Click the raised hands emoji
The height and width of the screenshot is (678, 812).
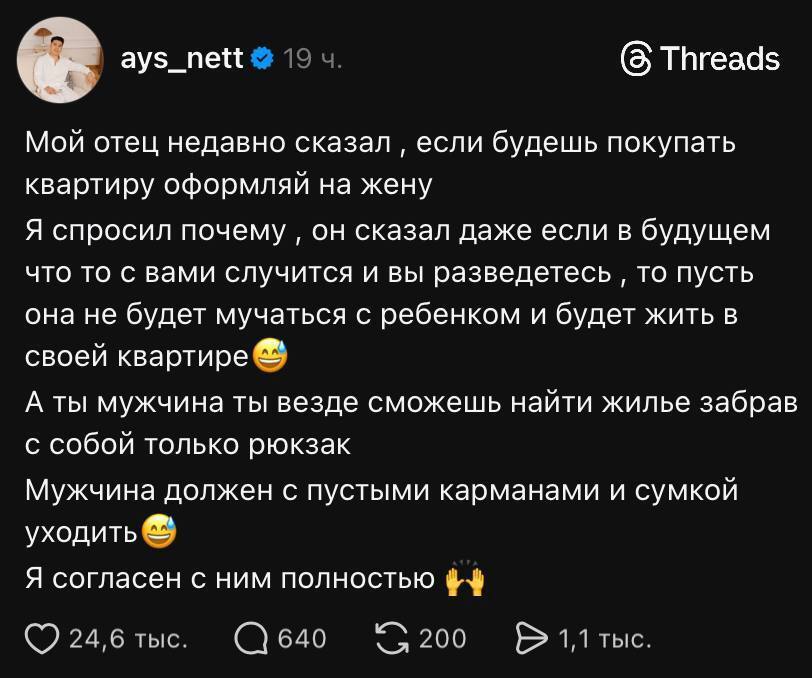[x=465, y=578]
